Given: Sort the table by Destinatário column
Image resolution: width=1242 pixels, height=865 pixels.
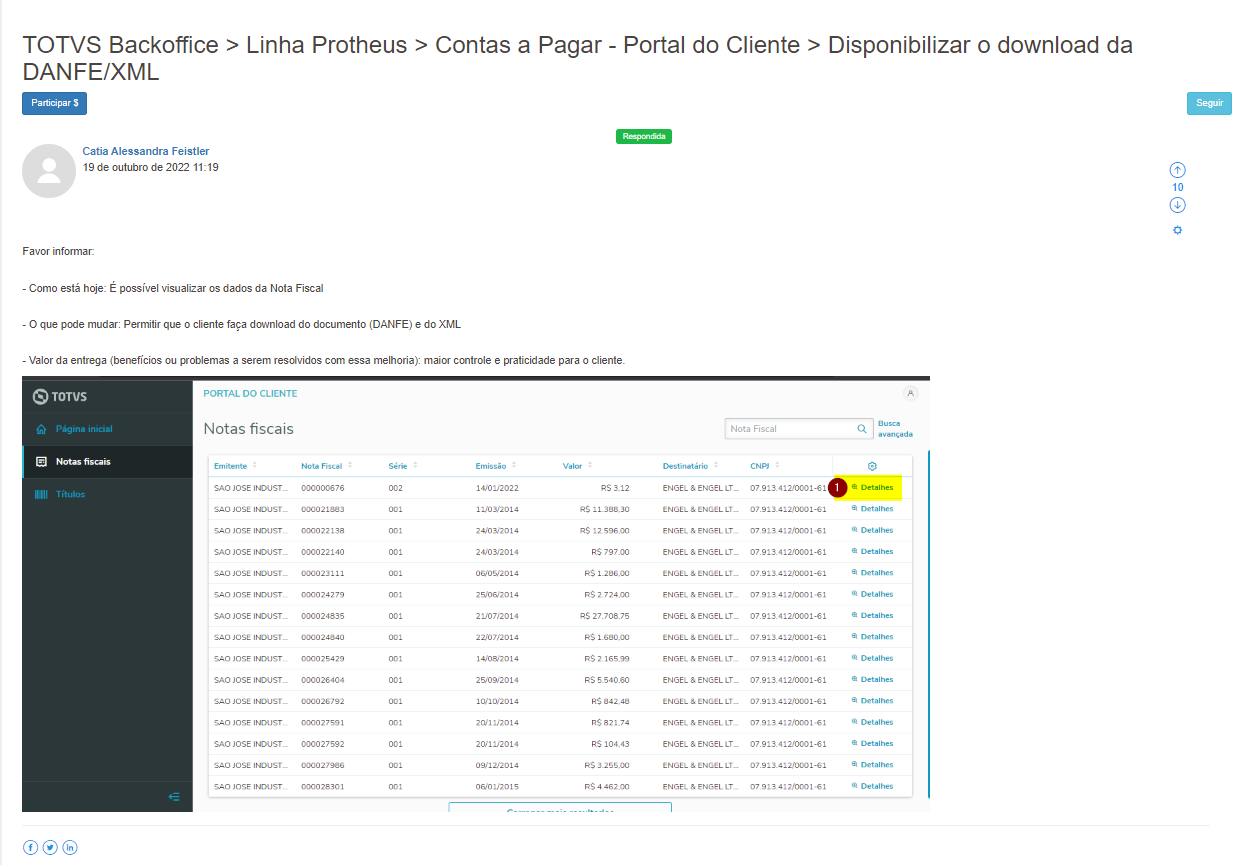Looking at the screenshot, I should tap(690, 466).
